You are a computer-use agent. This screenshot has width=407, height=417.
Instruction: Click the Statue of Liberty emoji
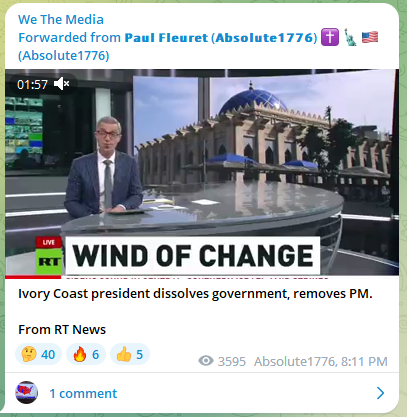pos(350,37)
